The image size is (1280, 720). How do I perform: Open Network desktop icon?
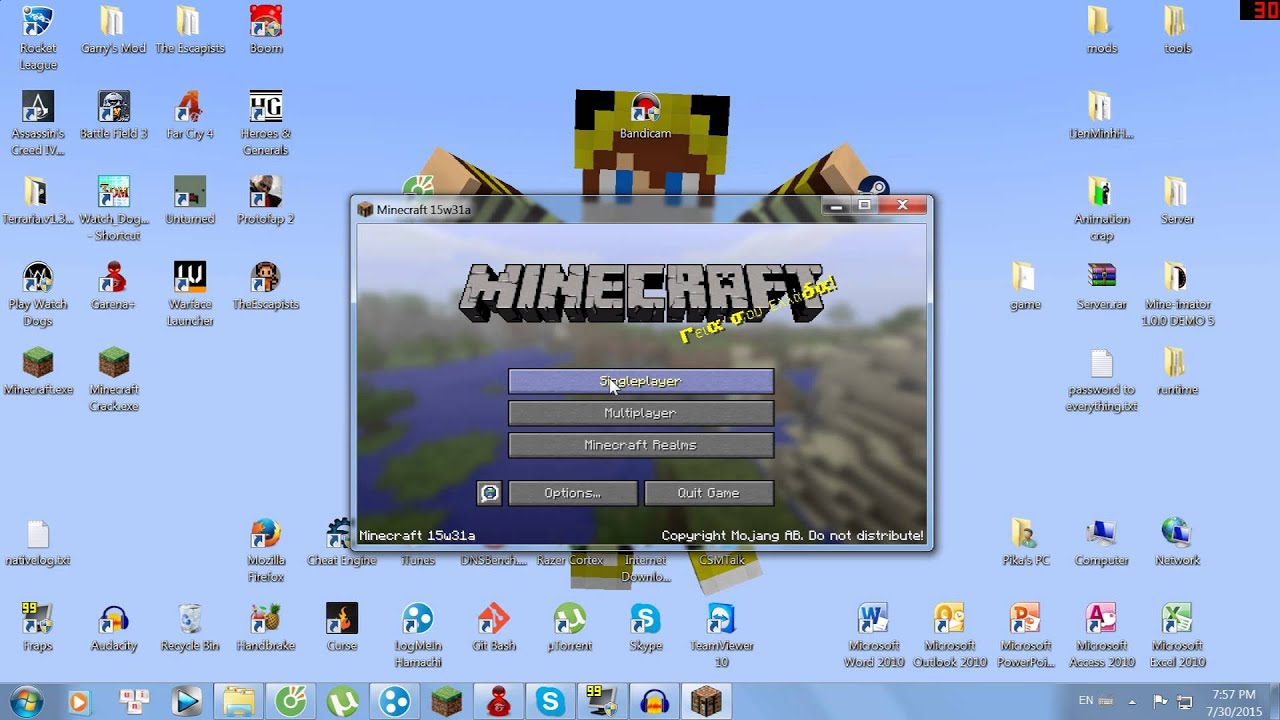click(x=1177, y=542)
